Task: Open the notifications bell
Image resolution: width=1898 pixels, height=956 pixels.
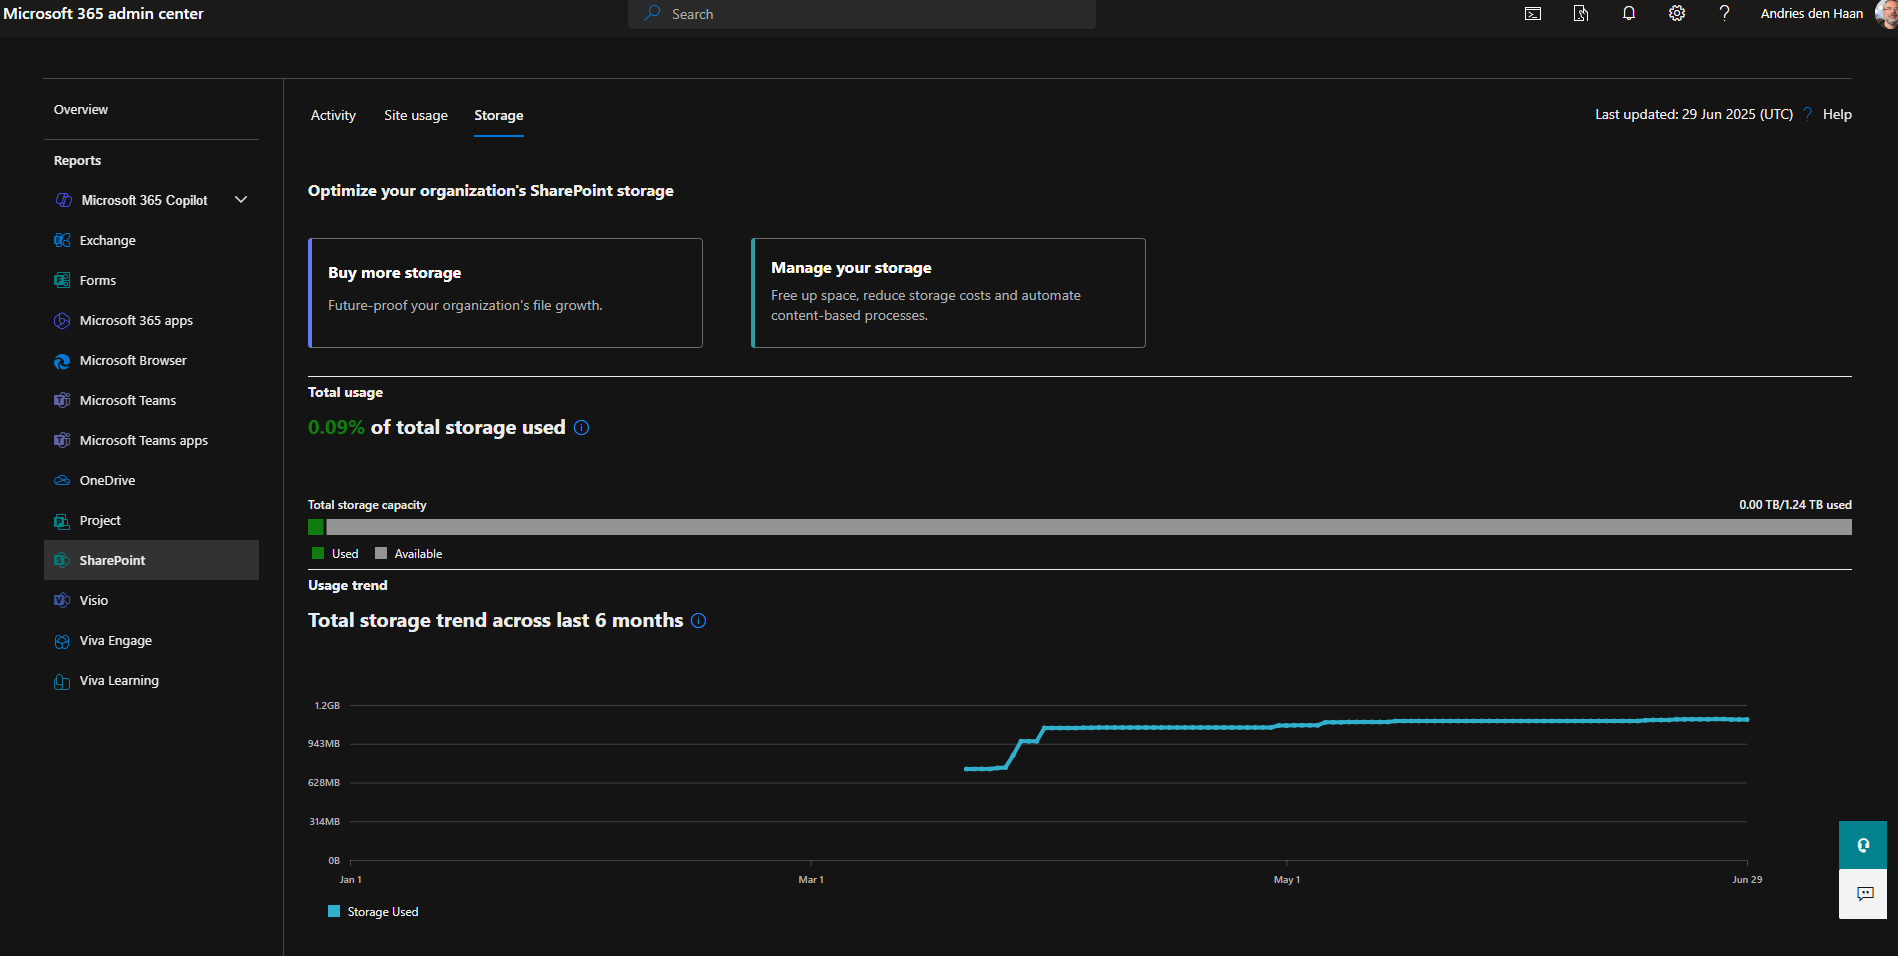Action: coord(1628,14)
